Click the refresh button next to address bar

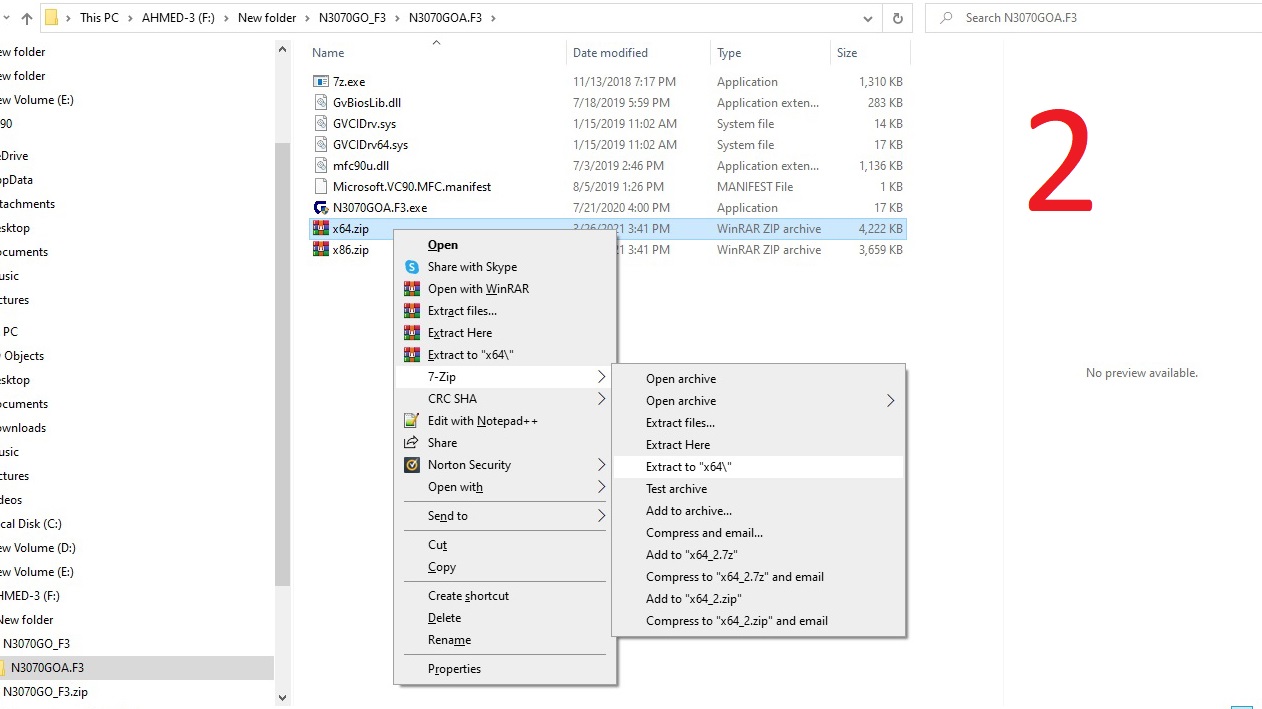click(x=897, y=18)
